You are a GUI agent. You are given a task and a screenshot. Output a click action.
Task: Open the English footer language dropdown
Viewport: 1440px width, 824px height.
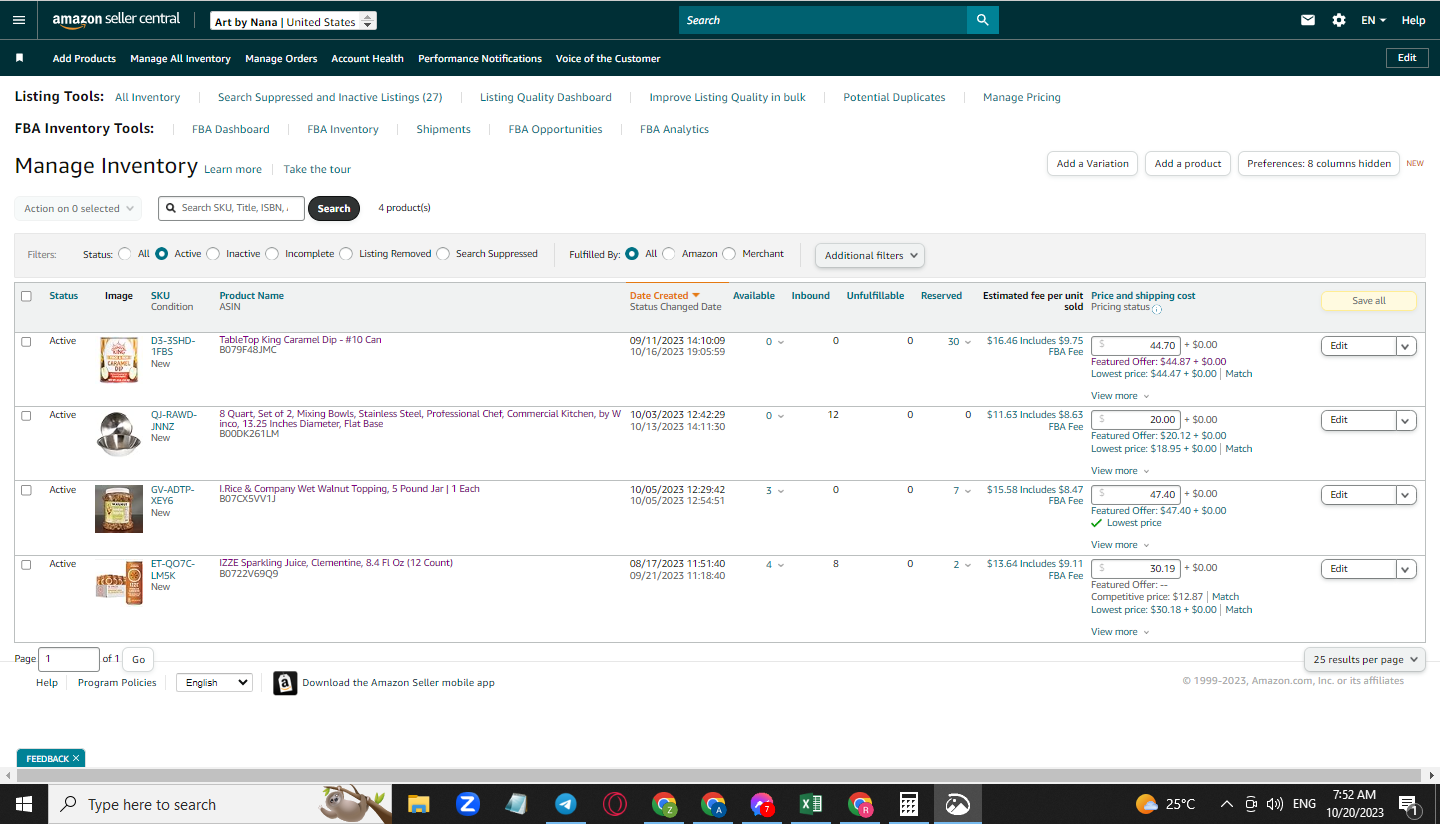pos(214,683)
